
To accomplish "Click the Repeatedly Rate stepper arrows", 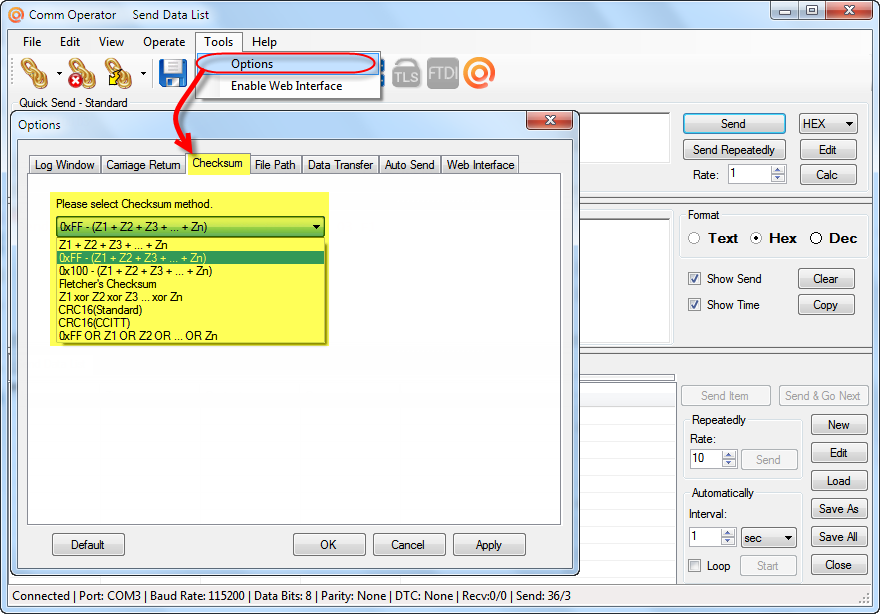I will coord(729,459).
